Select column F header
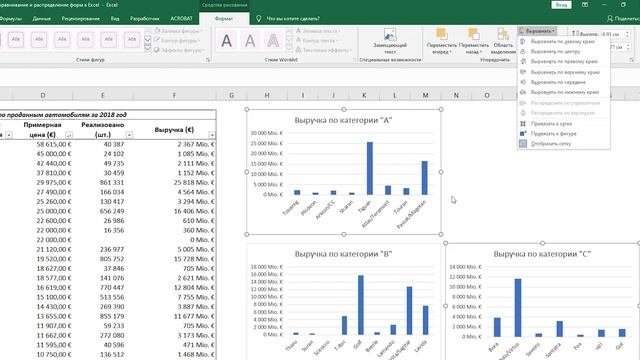Viewport: 640px width, 360px height. pyautogui.click(x=174, y=95)
